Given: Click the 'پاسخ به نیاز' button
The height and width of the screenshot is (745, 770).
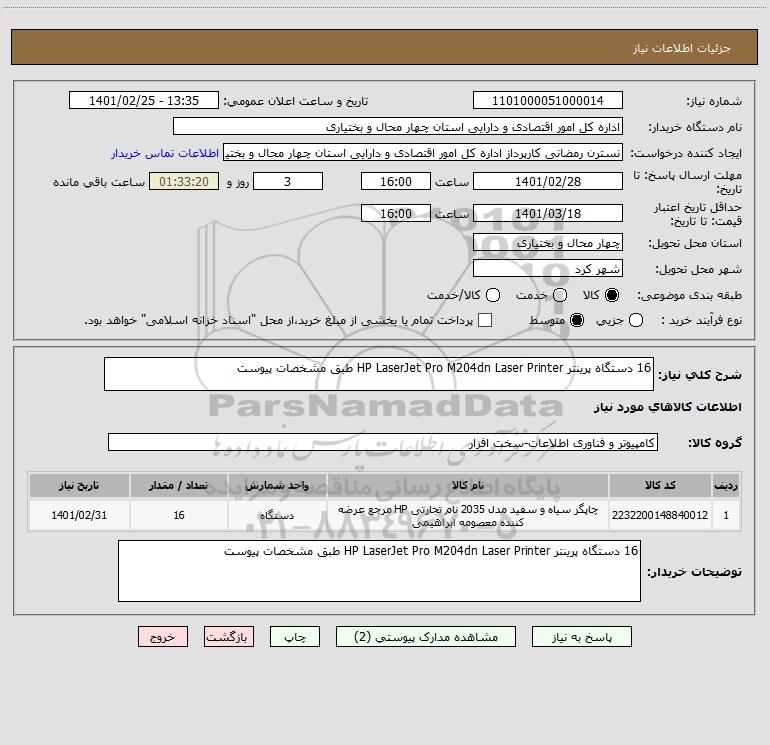Looking at the screenshot, I should click(581, 636).
